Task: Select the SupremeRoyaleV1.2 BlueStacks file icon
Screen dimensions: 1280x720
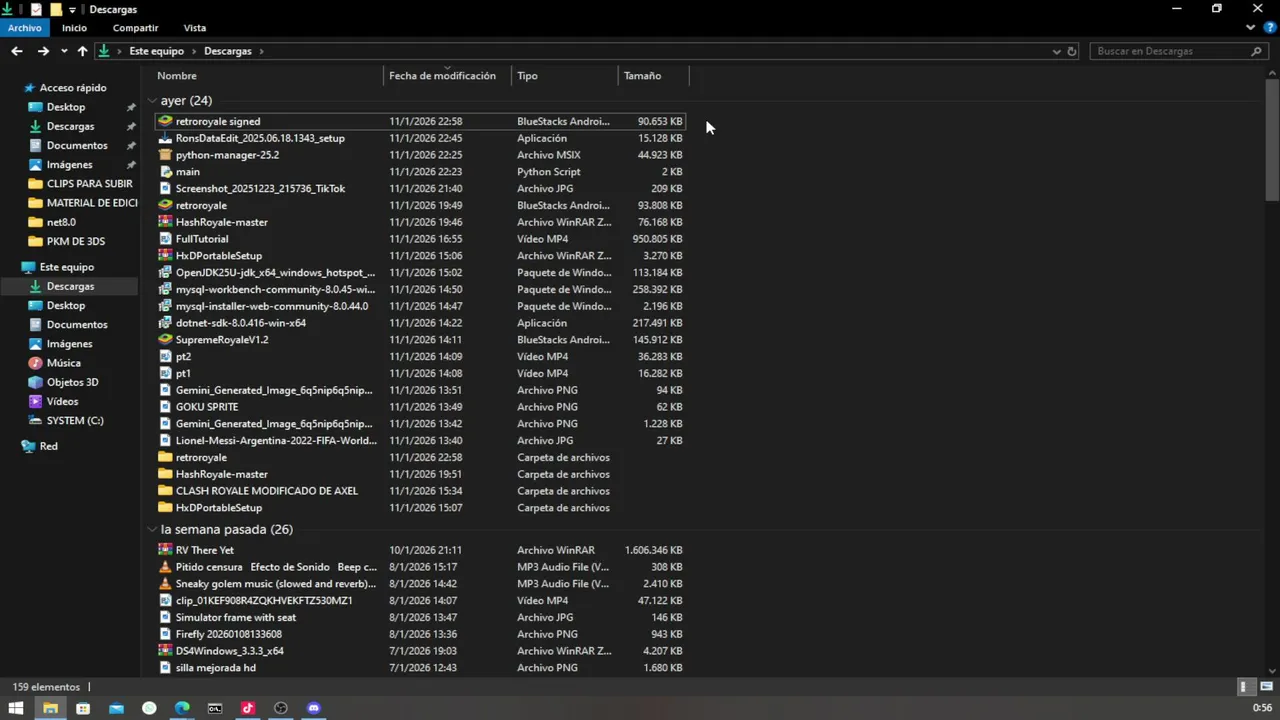Action: pos(166,340)
